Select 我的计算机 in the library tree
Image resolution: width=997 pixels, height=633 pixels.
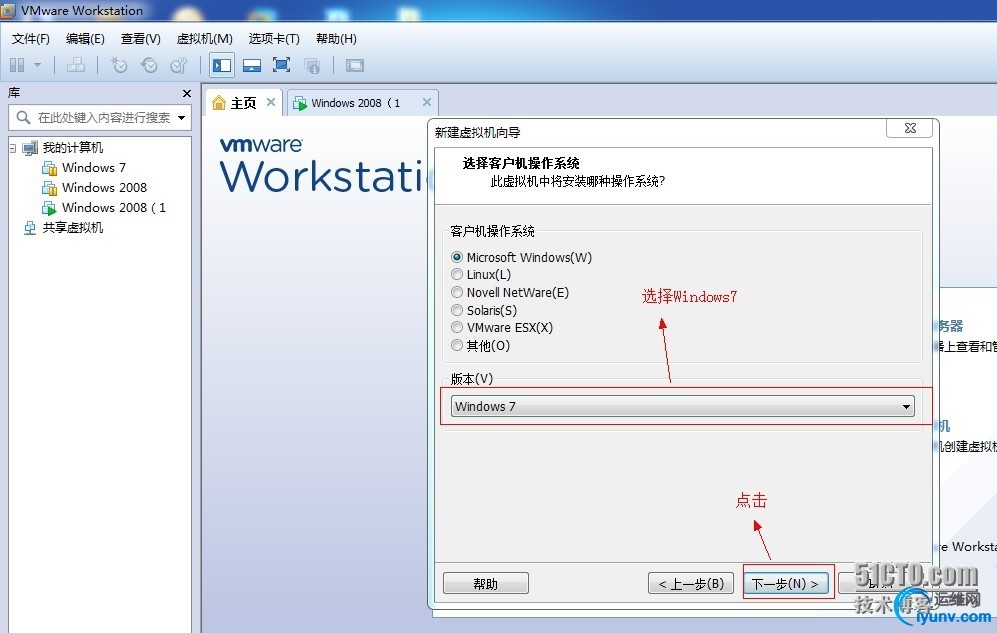[x=72, y=148]
